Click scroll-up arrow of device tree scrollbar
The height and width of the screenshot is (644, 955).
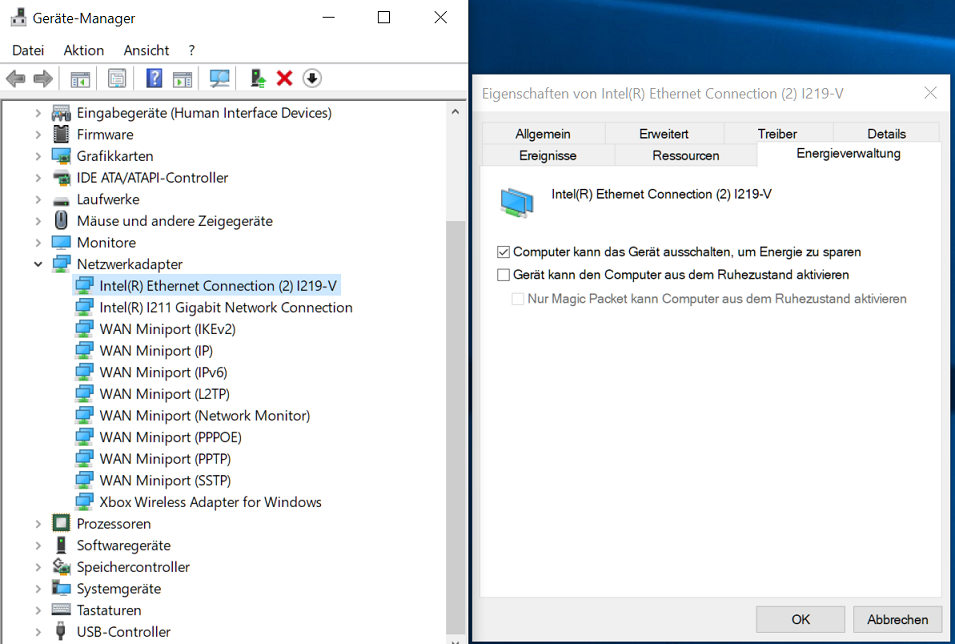click(455, 111)
